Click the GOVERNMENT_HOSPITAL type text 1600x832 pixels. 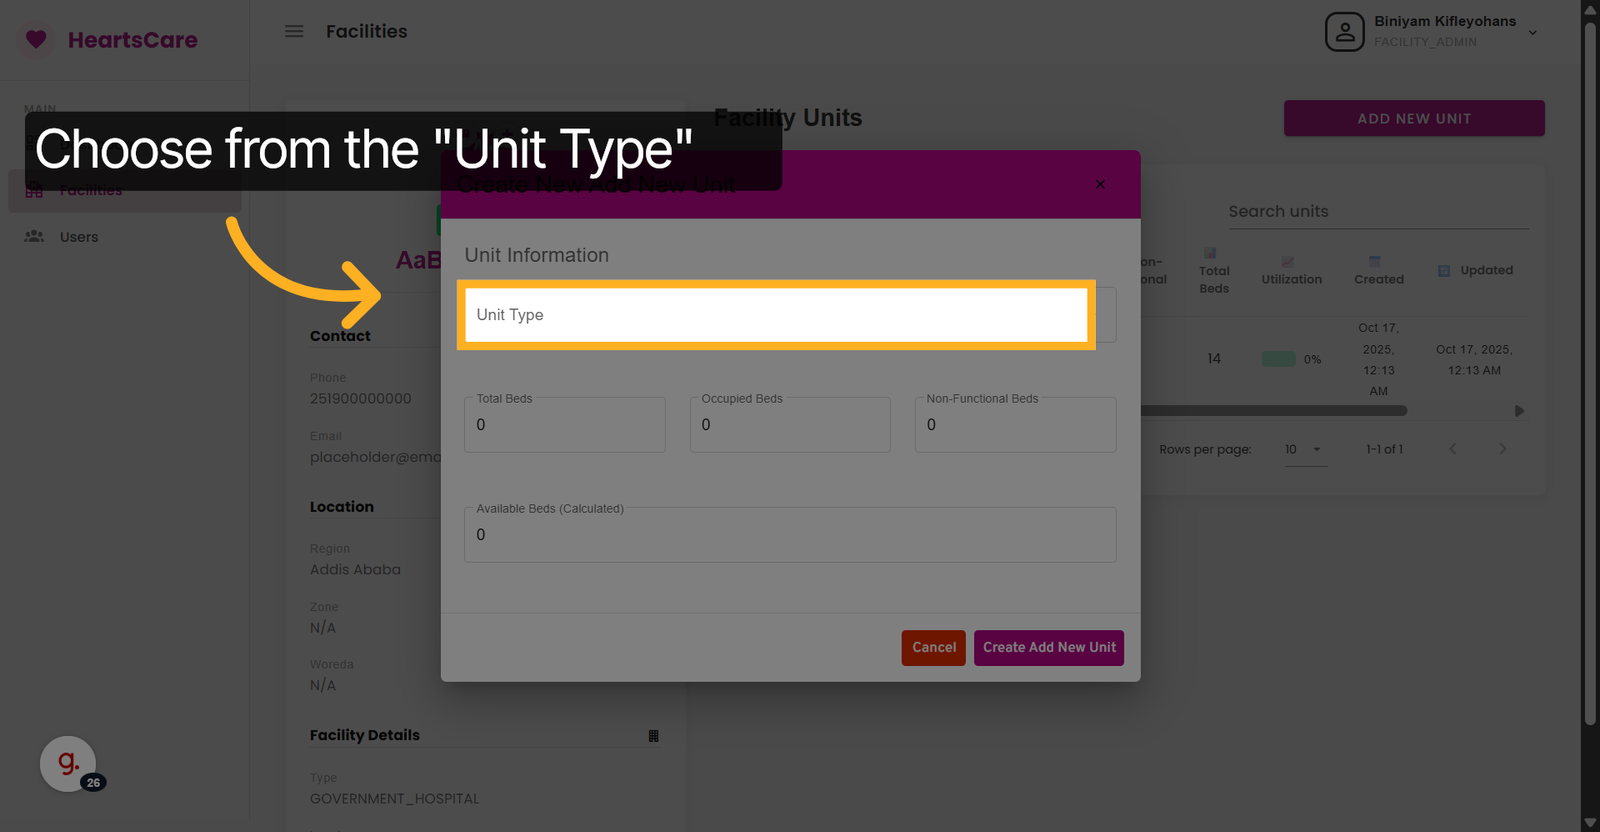(394, 798)
